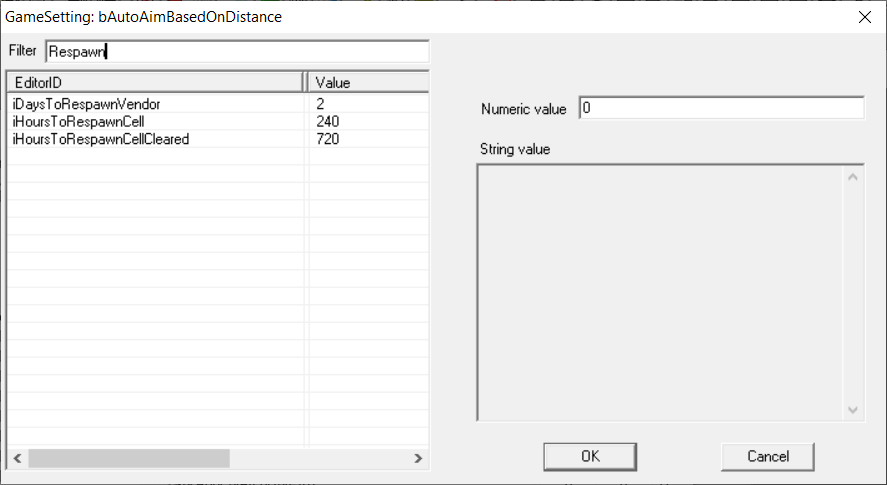
Task: Sort list by Value column header
Action: 366,82
